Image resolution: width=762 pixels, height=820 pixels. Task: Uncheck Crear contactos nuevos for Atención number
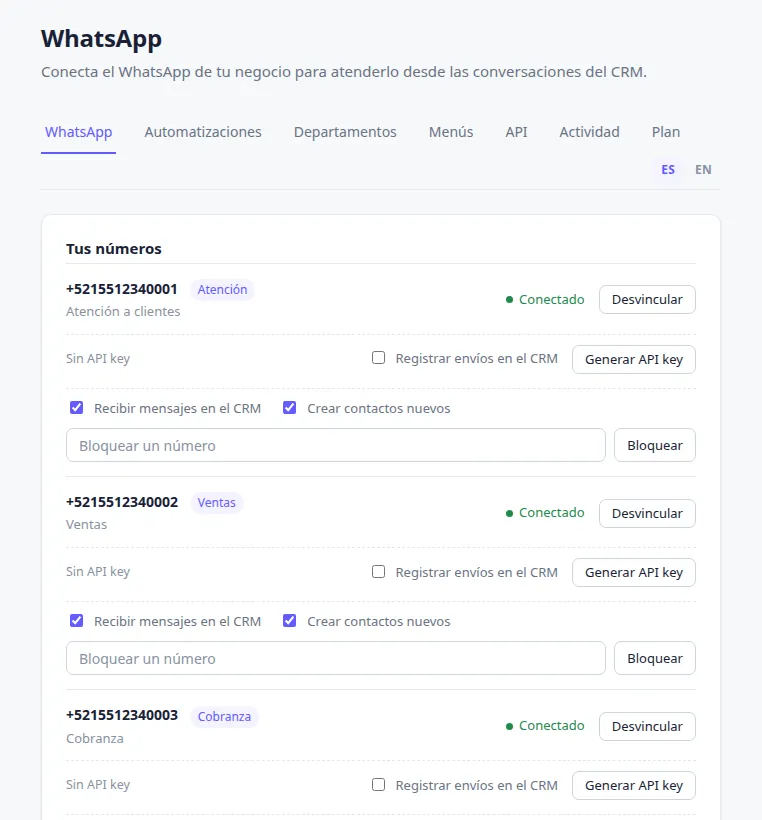289,408
